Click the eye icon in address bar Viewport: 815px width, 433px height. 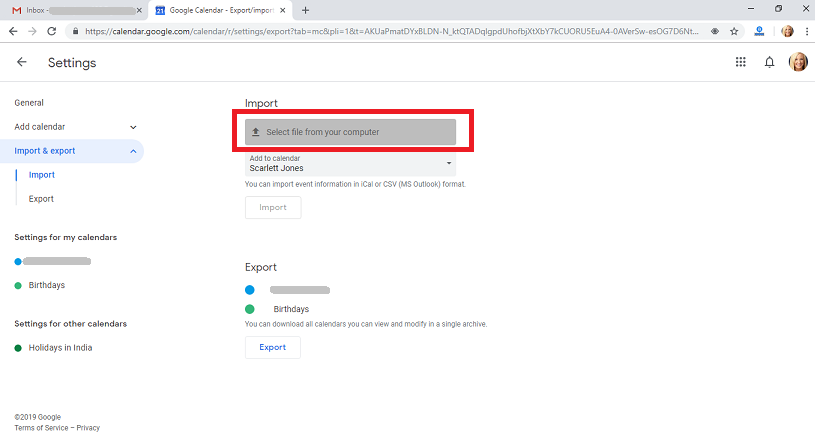715,31
